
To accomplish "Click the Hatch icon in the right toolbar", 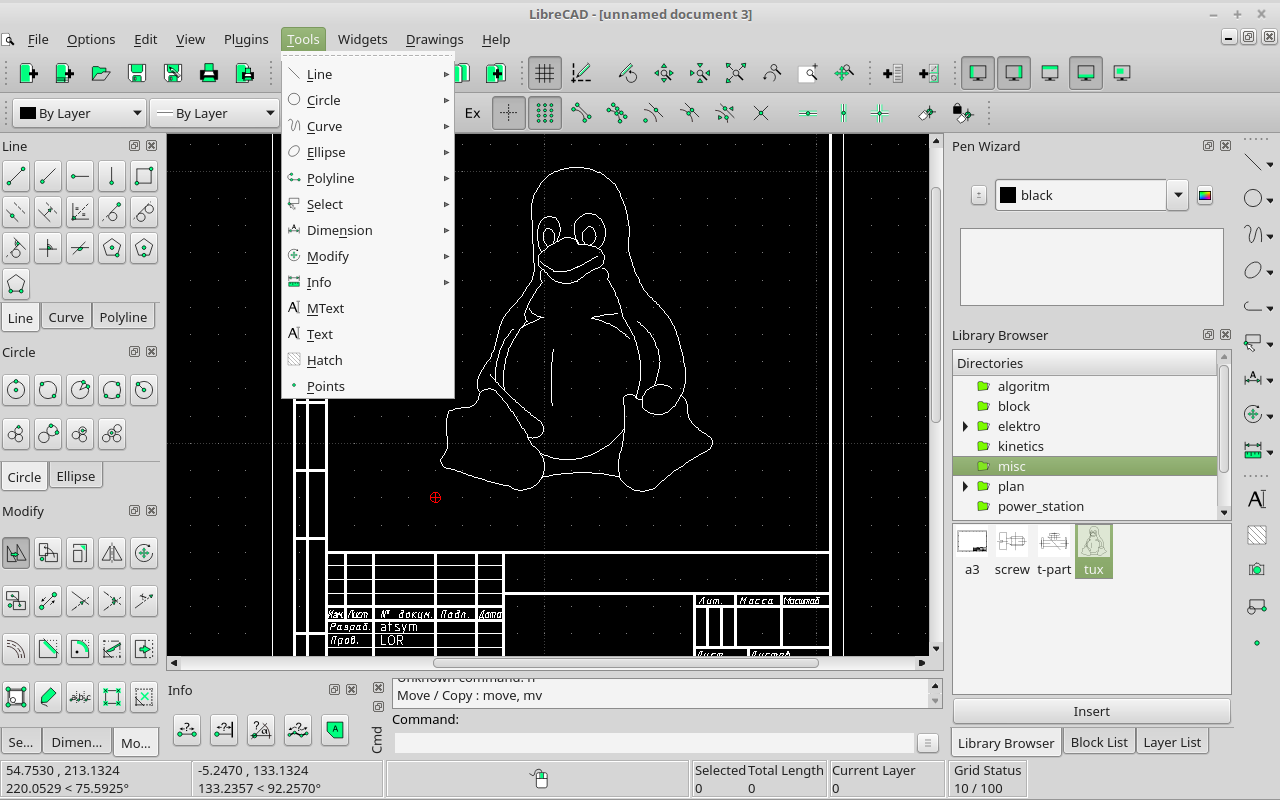I will pyautogui.click(x=1256, y=535).
